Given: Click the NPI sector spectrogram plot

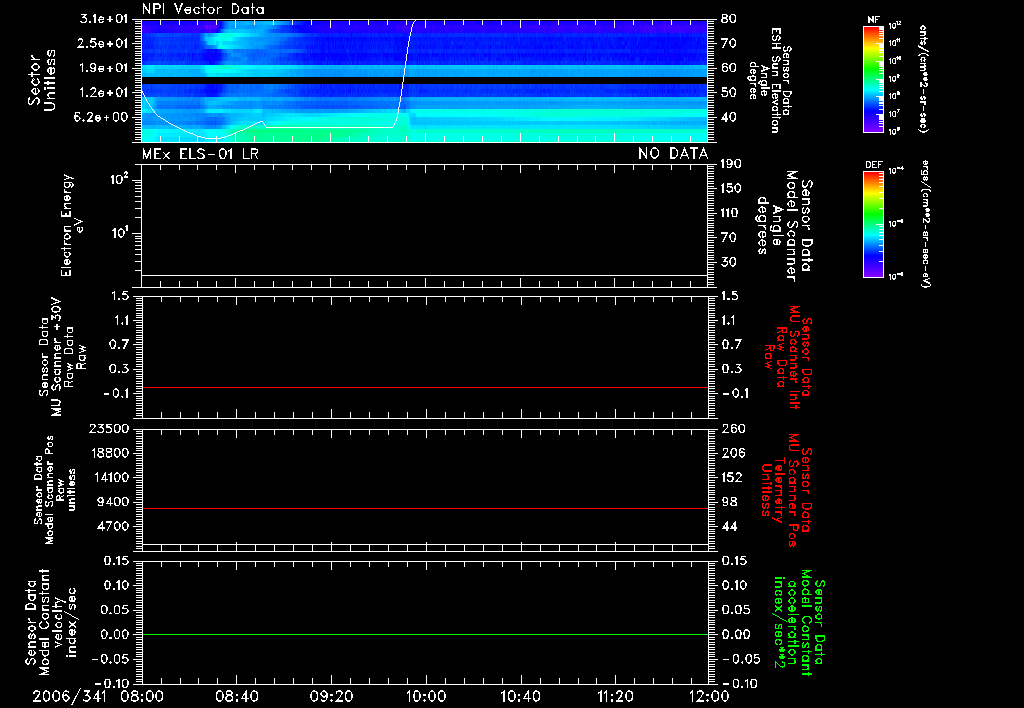Looking at the screenshot, I should (424, 80).
